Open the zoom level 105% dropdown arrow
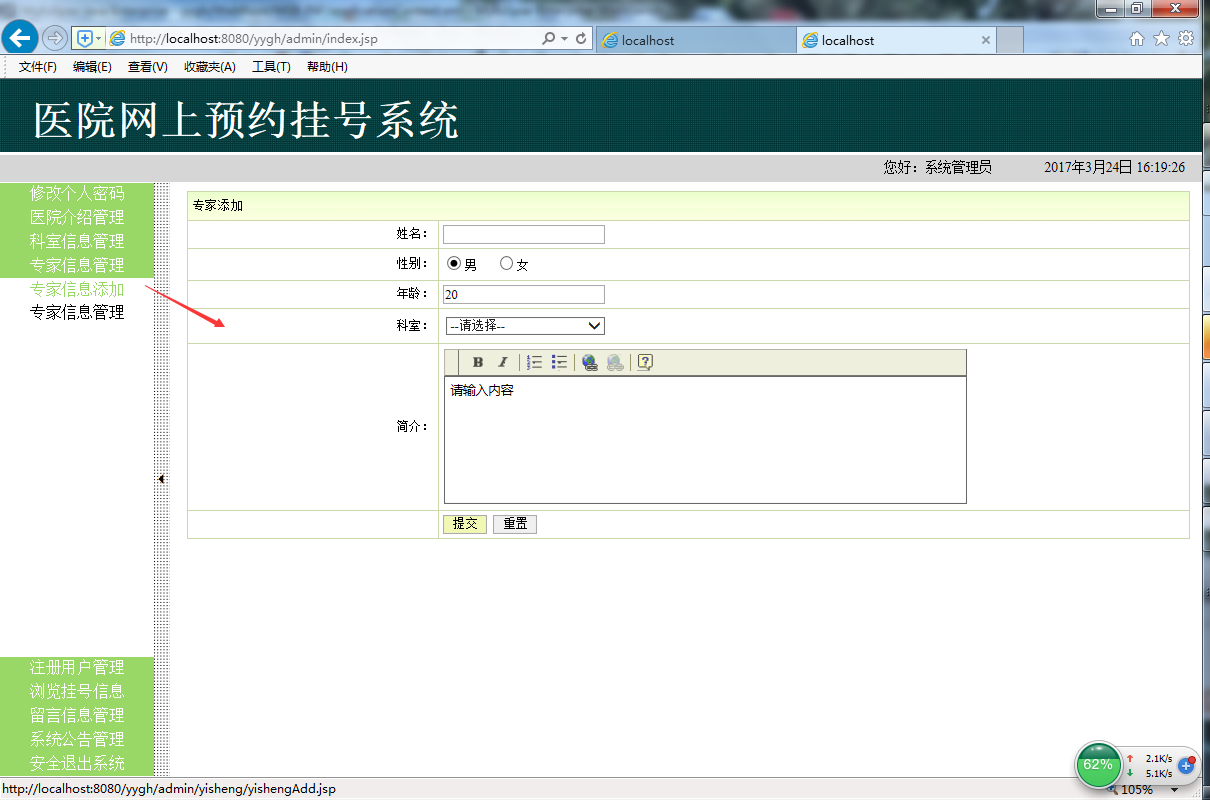This screenshot has width=1210, height=800. (1174, 790)
